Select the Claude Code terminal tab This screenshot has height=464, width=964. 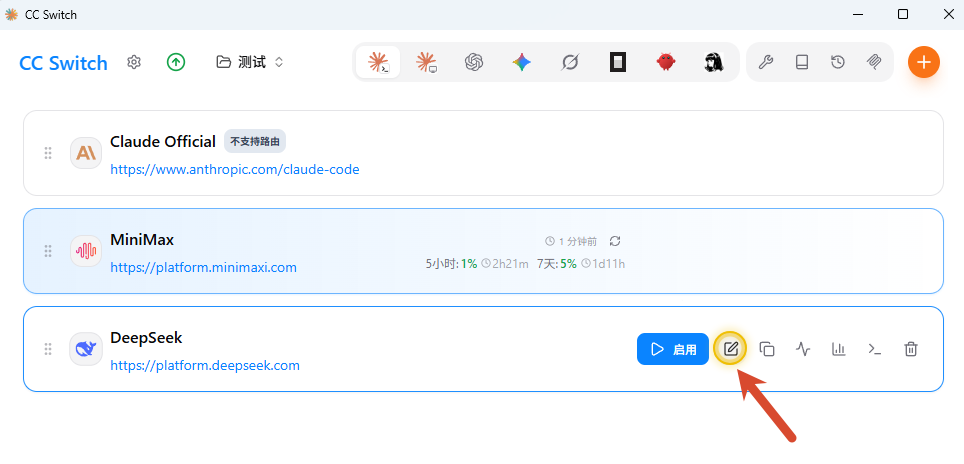[377, 62]
